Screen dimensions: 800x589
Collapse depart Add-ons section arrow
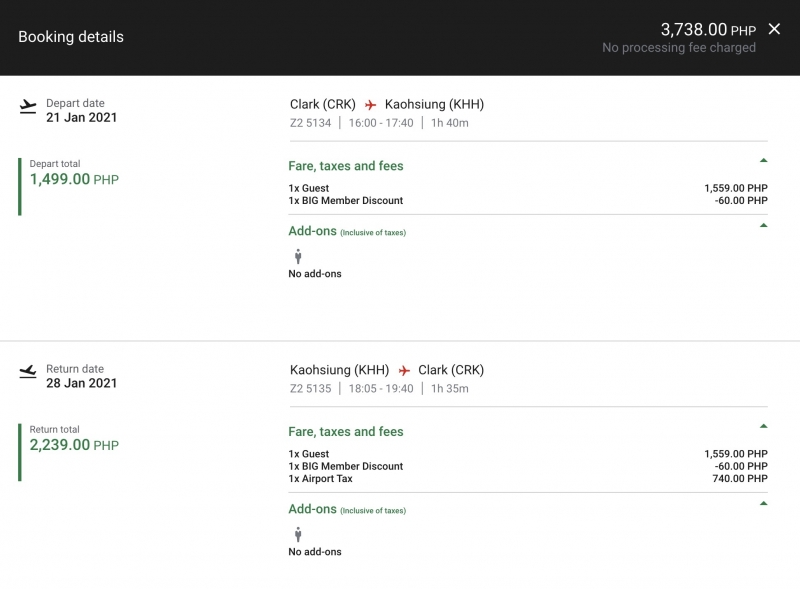[x=763, y=225]
